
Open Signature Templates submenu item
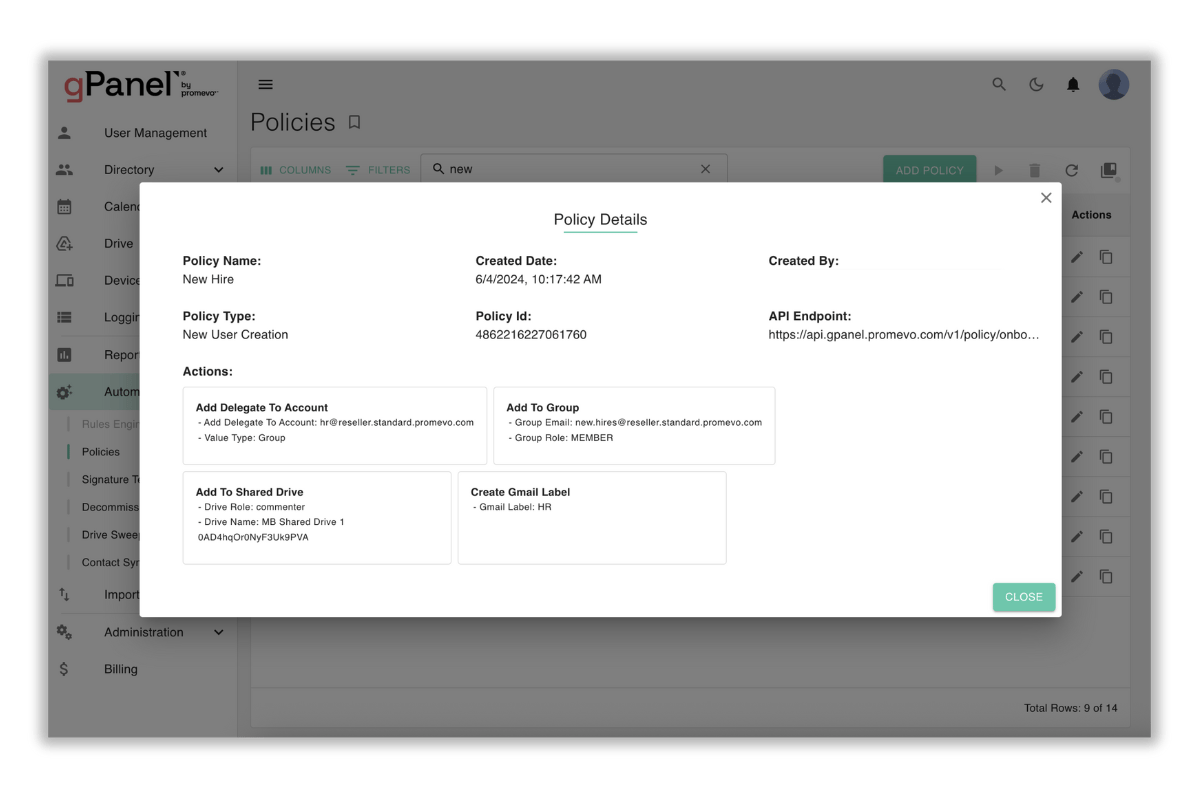click(x=110, y=479)
